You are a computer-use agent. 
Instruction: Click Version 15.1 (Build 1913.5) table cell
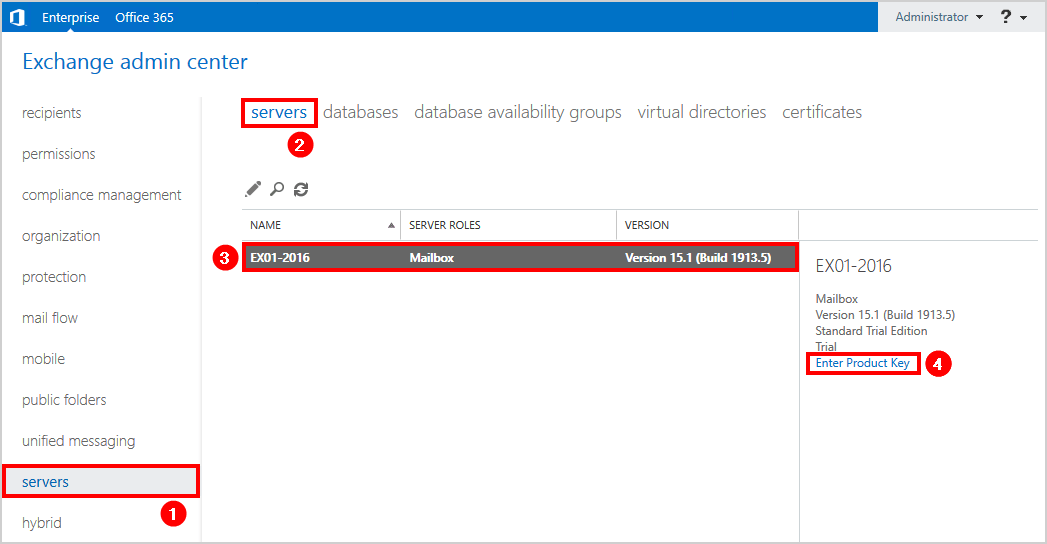[698, 258]
